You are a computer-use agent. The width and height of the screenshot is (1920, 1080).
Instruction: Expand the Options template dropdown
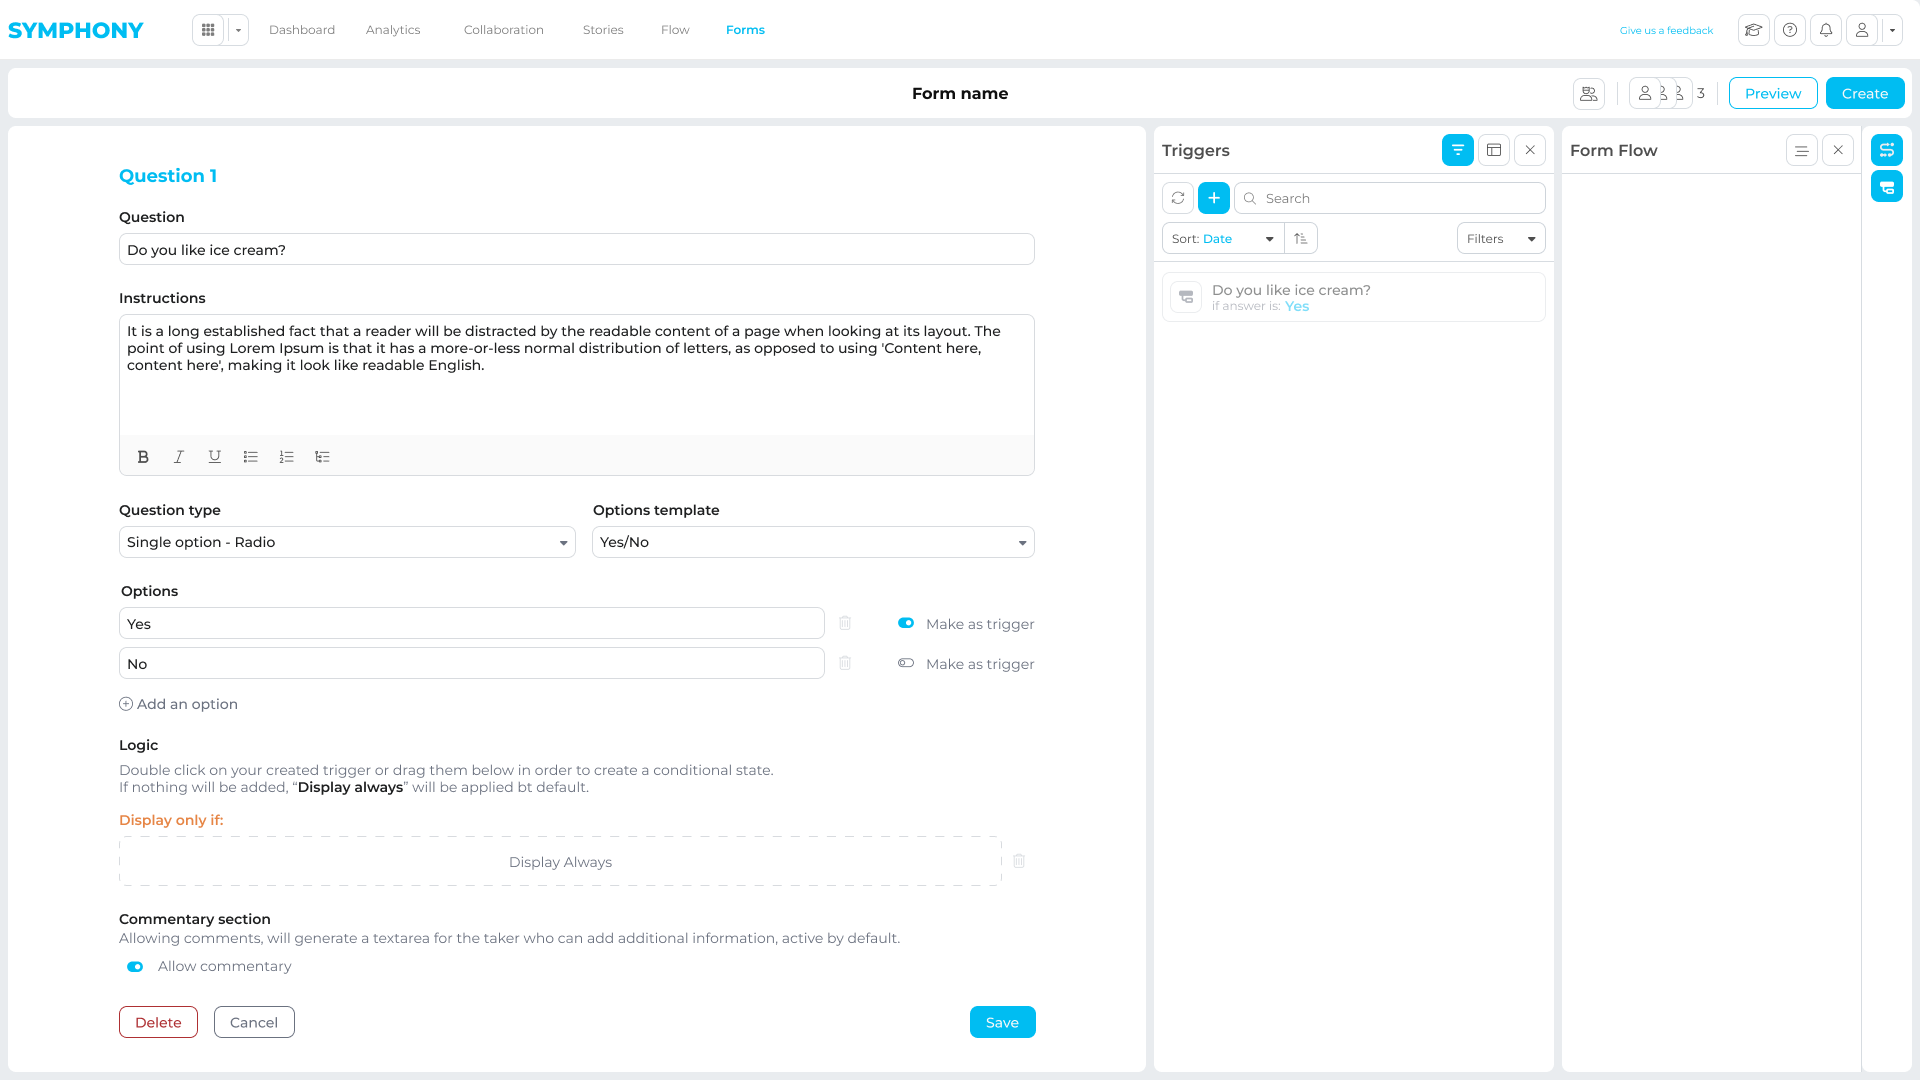pos(813,542)
